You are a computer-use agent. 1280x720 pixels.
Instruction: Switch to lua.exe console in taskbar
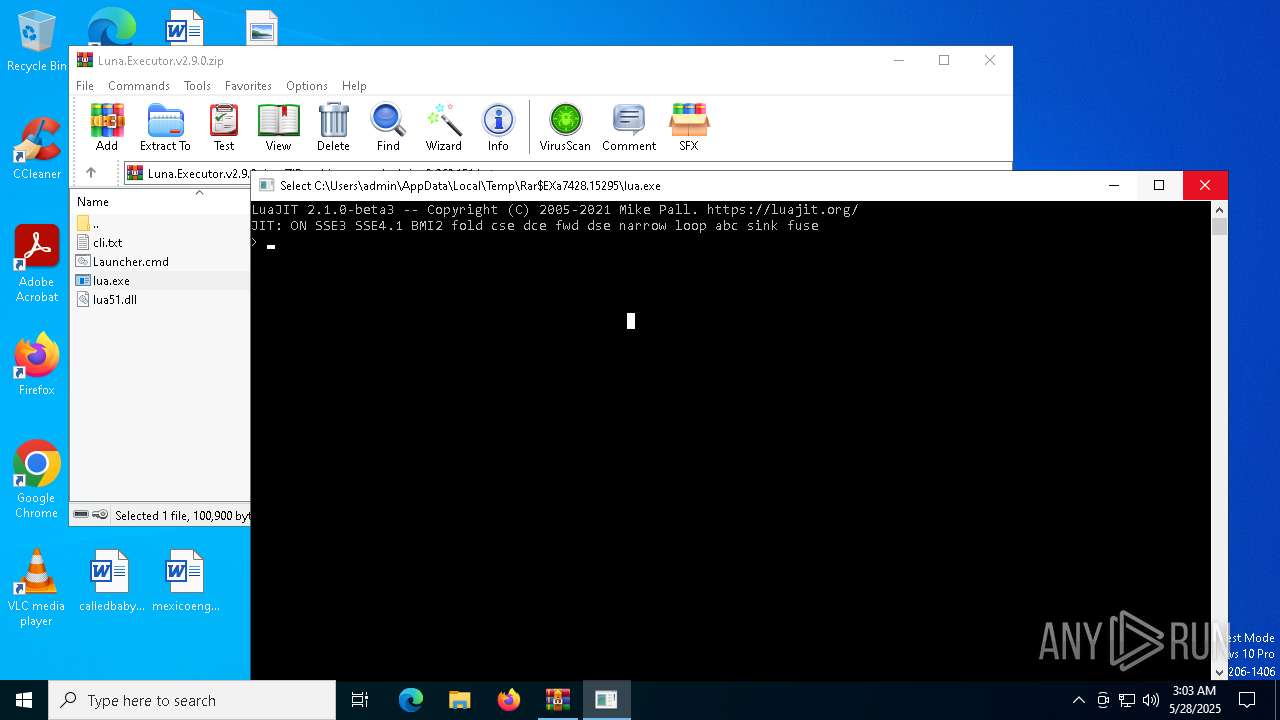[x=606, y=700]
